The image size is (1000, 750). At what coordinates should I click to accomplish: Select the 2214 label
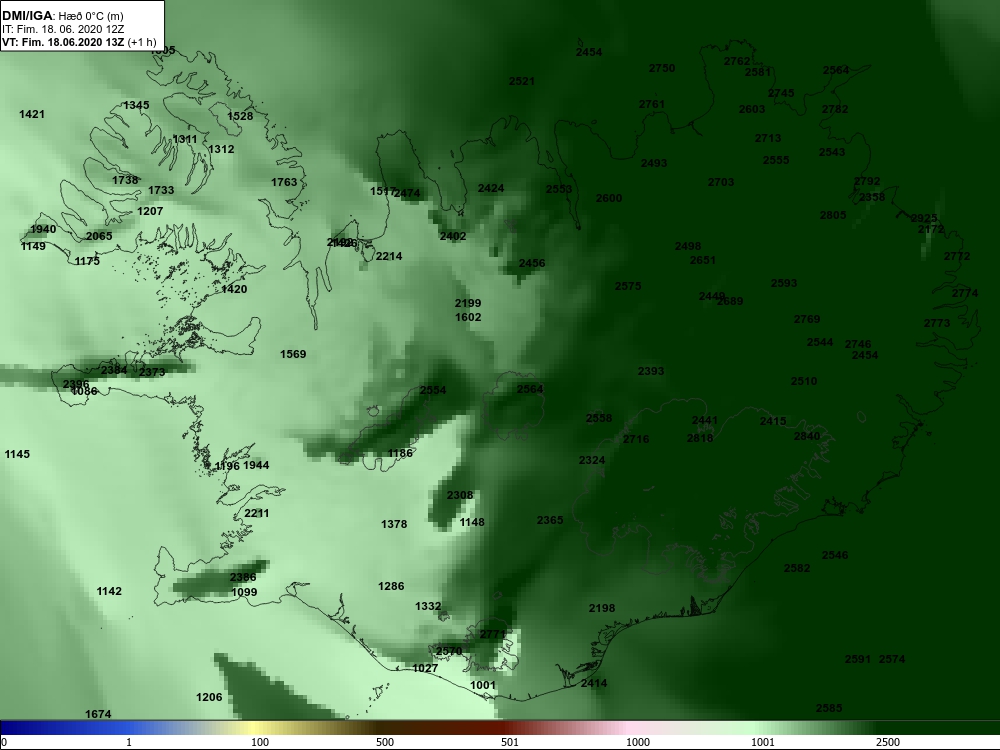pyautogui.click(x=389, y=256)
